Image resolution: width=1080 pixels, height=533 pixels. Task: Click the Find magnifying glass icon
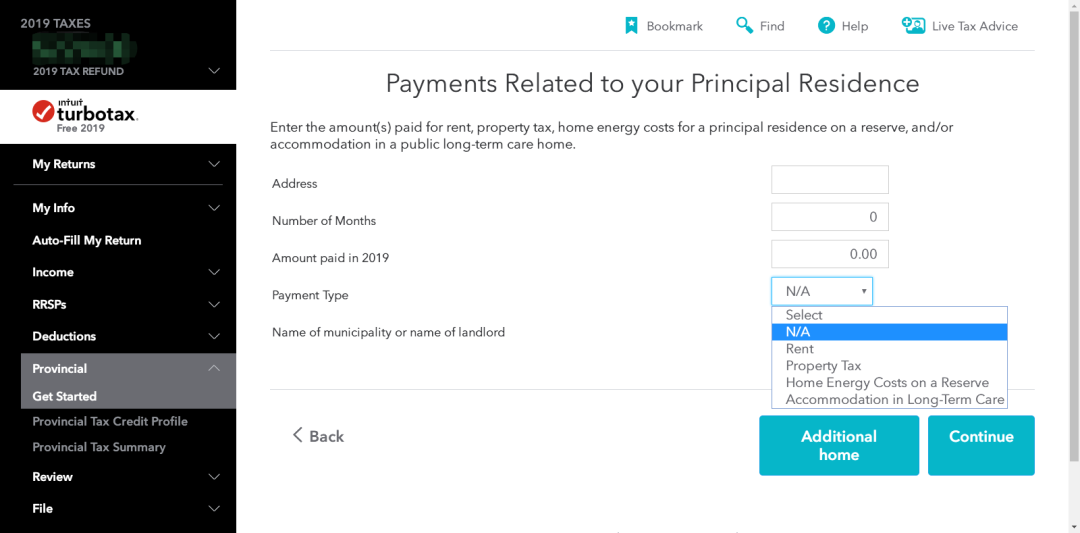[x=744, y=25]
